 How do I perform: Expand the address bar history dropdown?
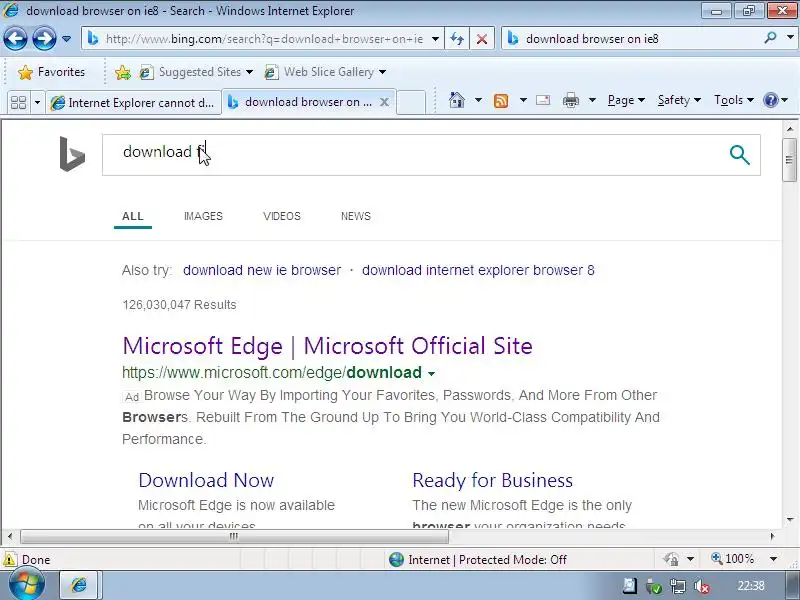pyautogui.click(x=435, y=39)
